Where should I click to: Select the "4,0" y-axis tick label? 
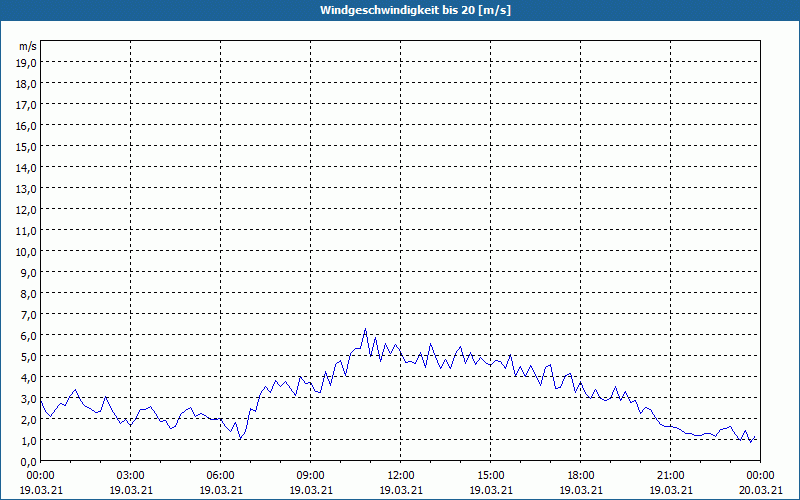pyautogui.click(x=30, y=378)
